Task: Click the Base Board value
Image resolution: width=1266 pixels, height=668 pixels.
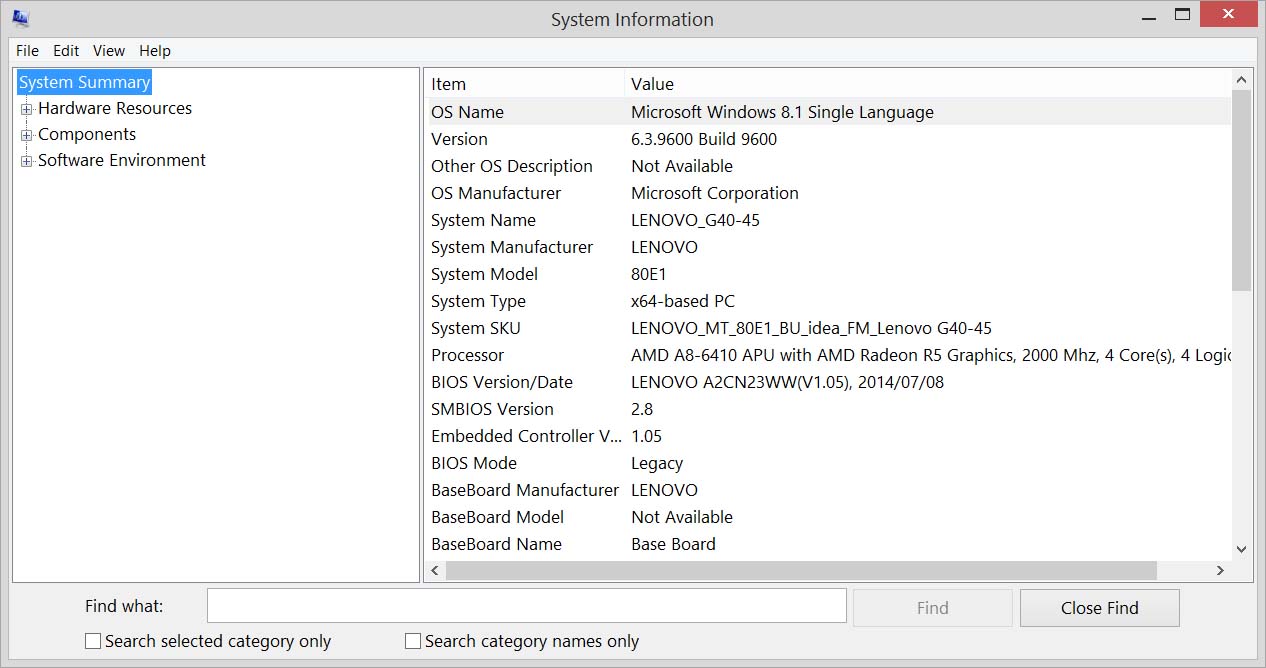Action: click(x=673, y=544)
